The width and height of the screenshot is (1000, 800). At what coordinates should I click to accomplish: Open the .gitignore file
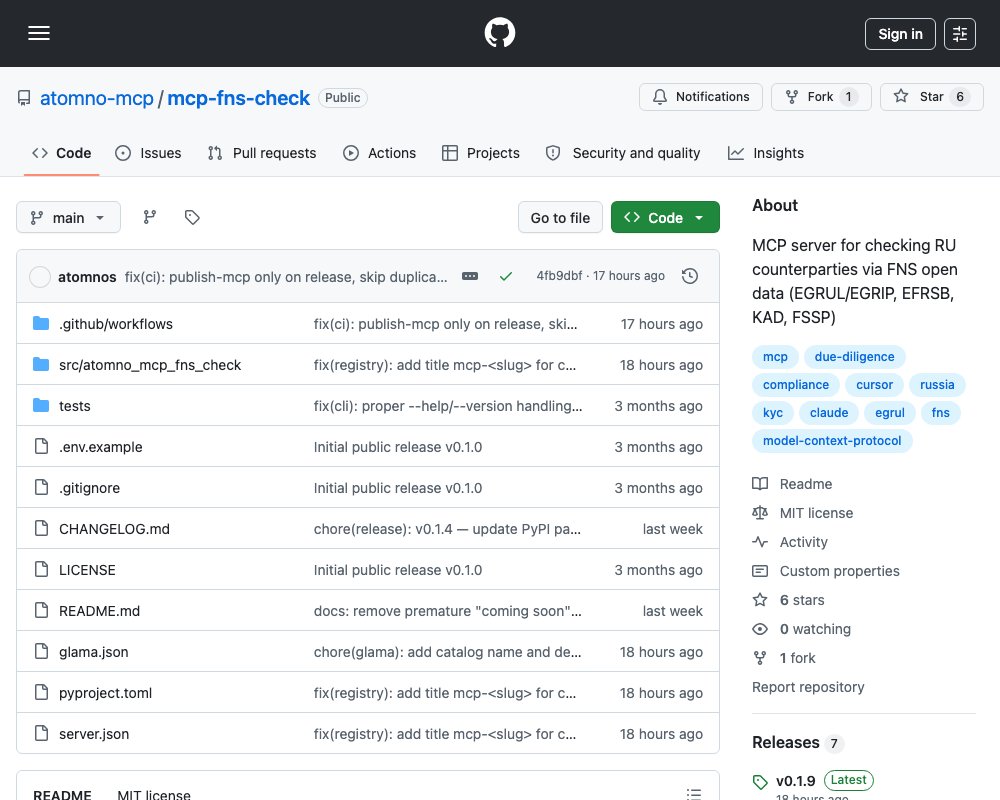coord(89,488)
